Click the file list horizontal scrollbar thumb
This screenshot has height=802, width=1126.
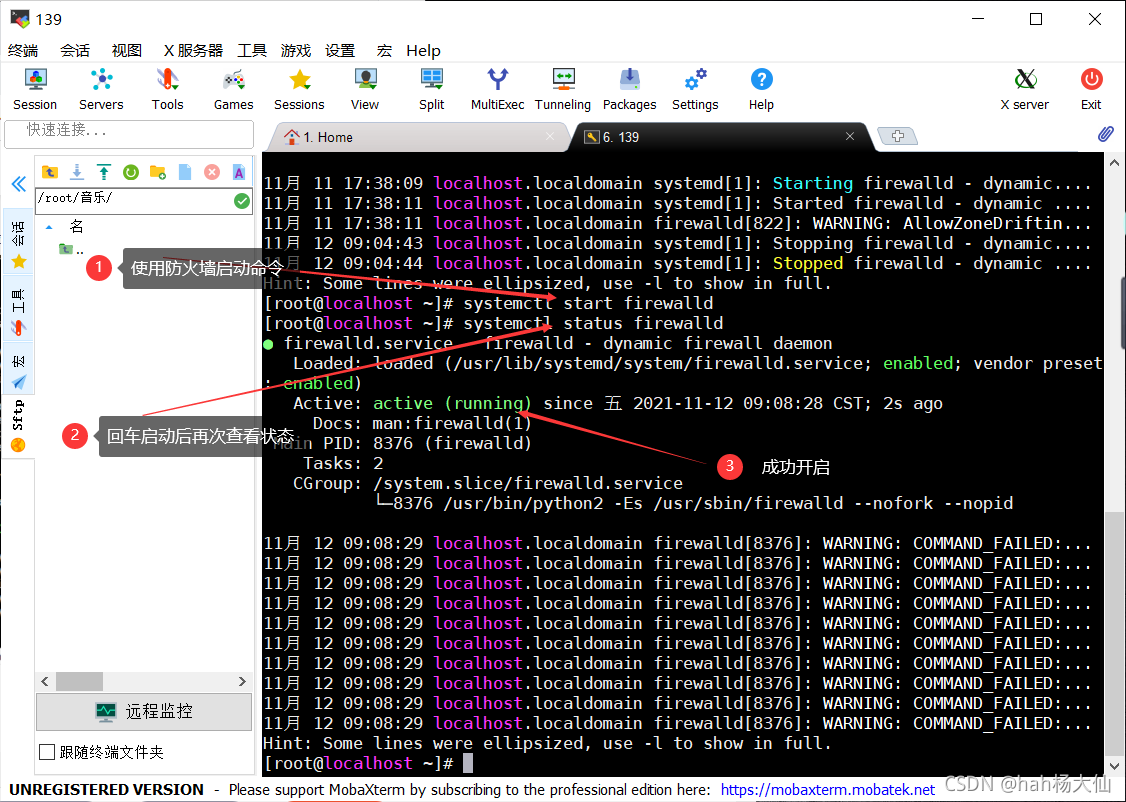click(79, 681)
